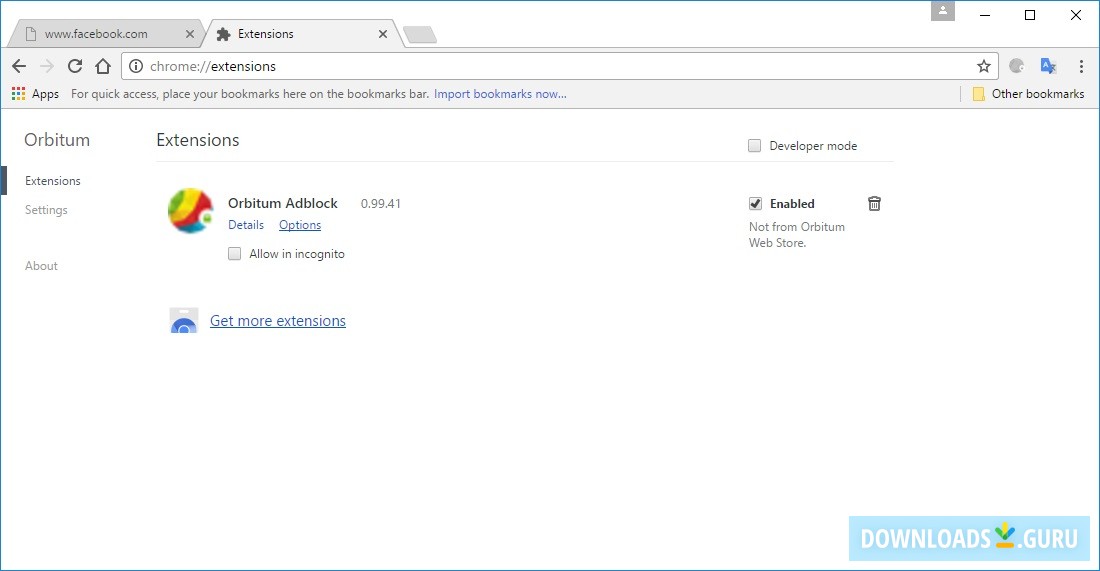Follow the Get more extensions link

[278, 321]
